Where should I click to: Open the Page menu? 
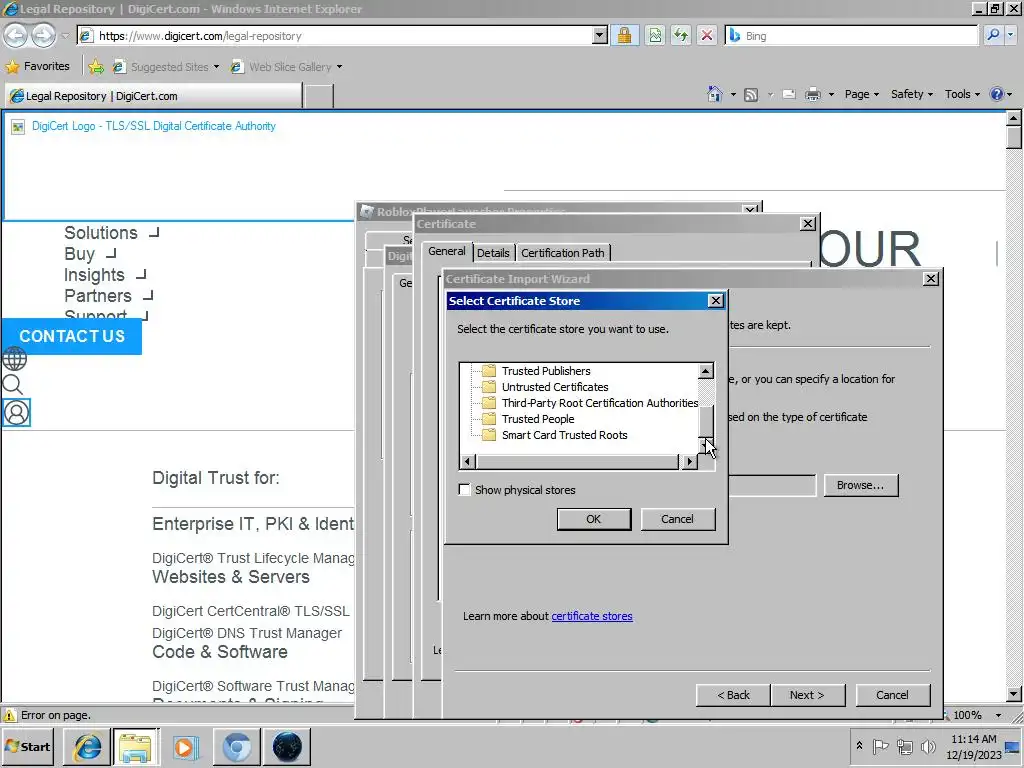[861, 95]
